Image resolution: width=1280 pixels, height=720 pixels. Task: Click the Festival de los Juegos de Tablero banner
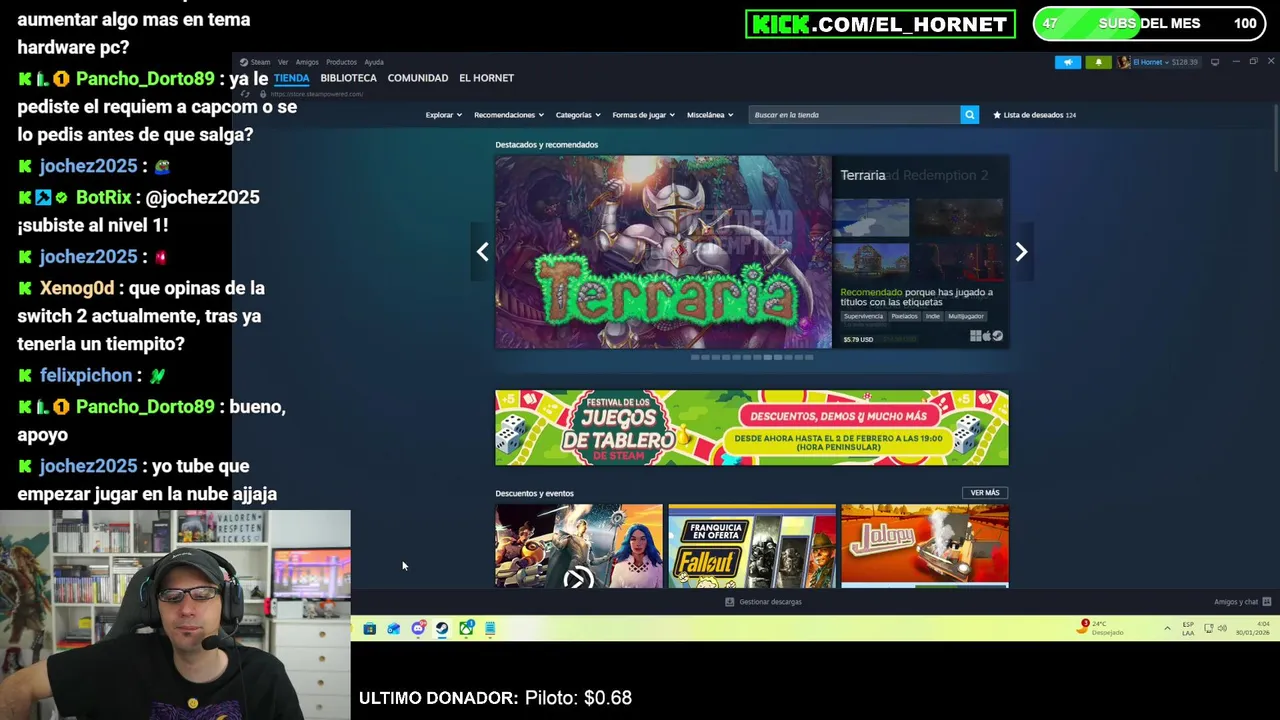[752, 428]
